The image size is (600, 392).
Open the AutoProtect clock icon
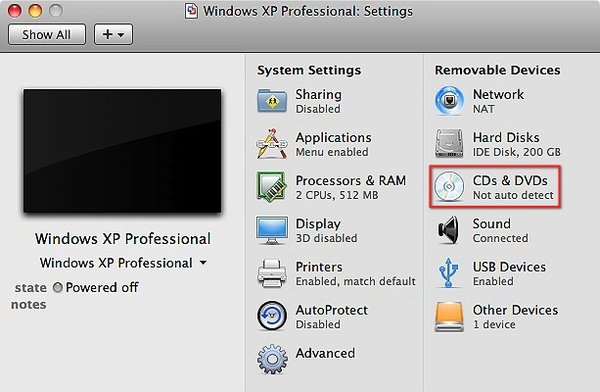(x=272, y=316)
